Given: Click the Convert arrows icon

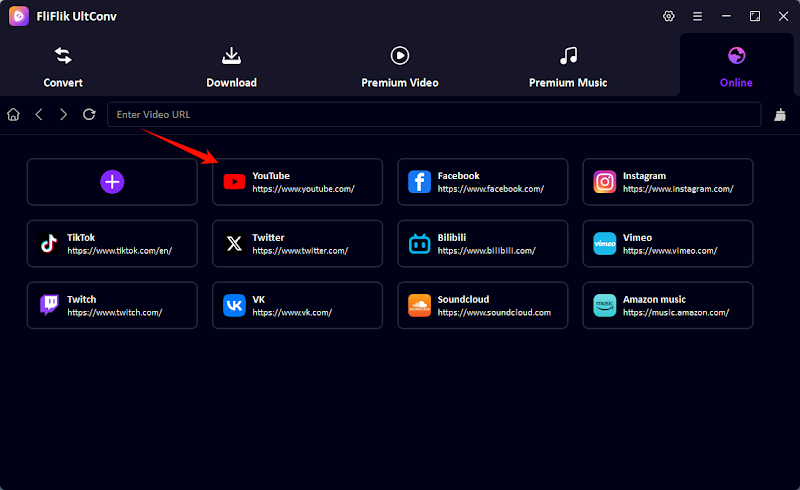Looking at the screenshot, I should [63, 56].
